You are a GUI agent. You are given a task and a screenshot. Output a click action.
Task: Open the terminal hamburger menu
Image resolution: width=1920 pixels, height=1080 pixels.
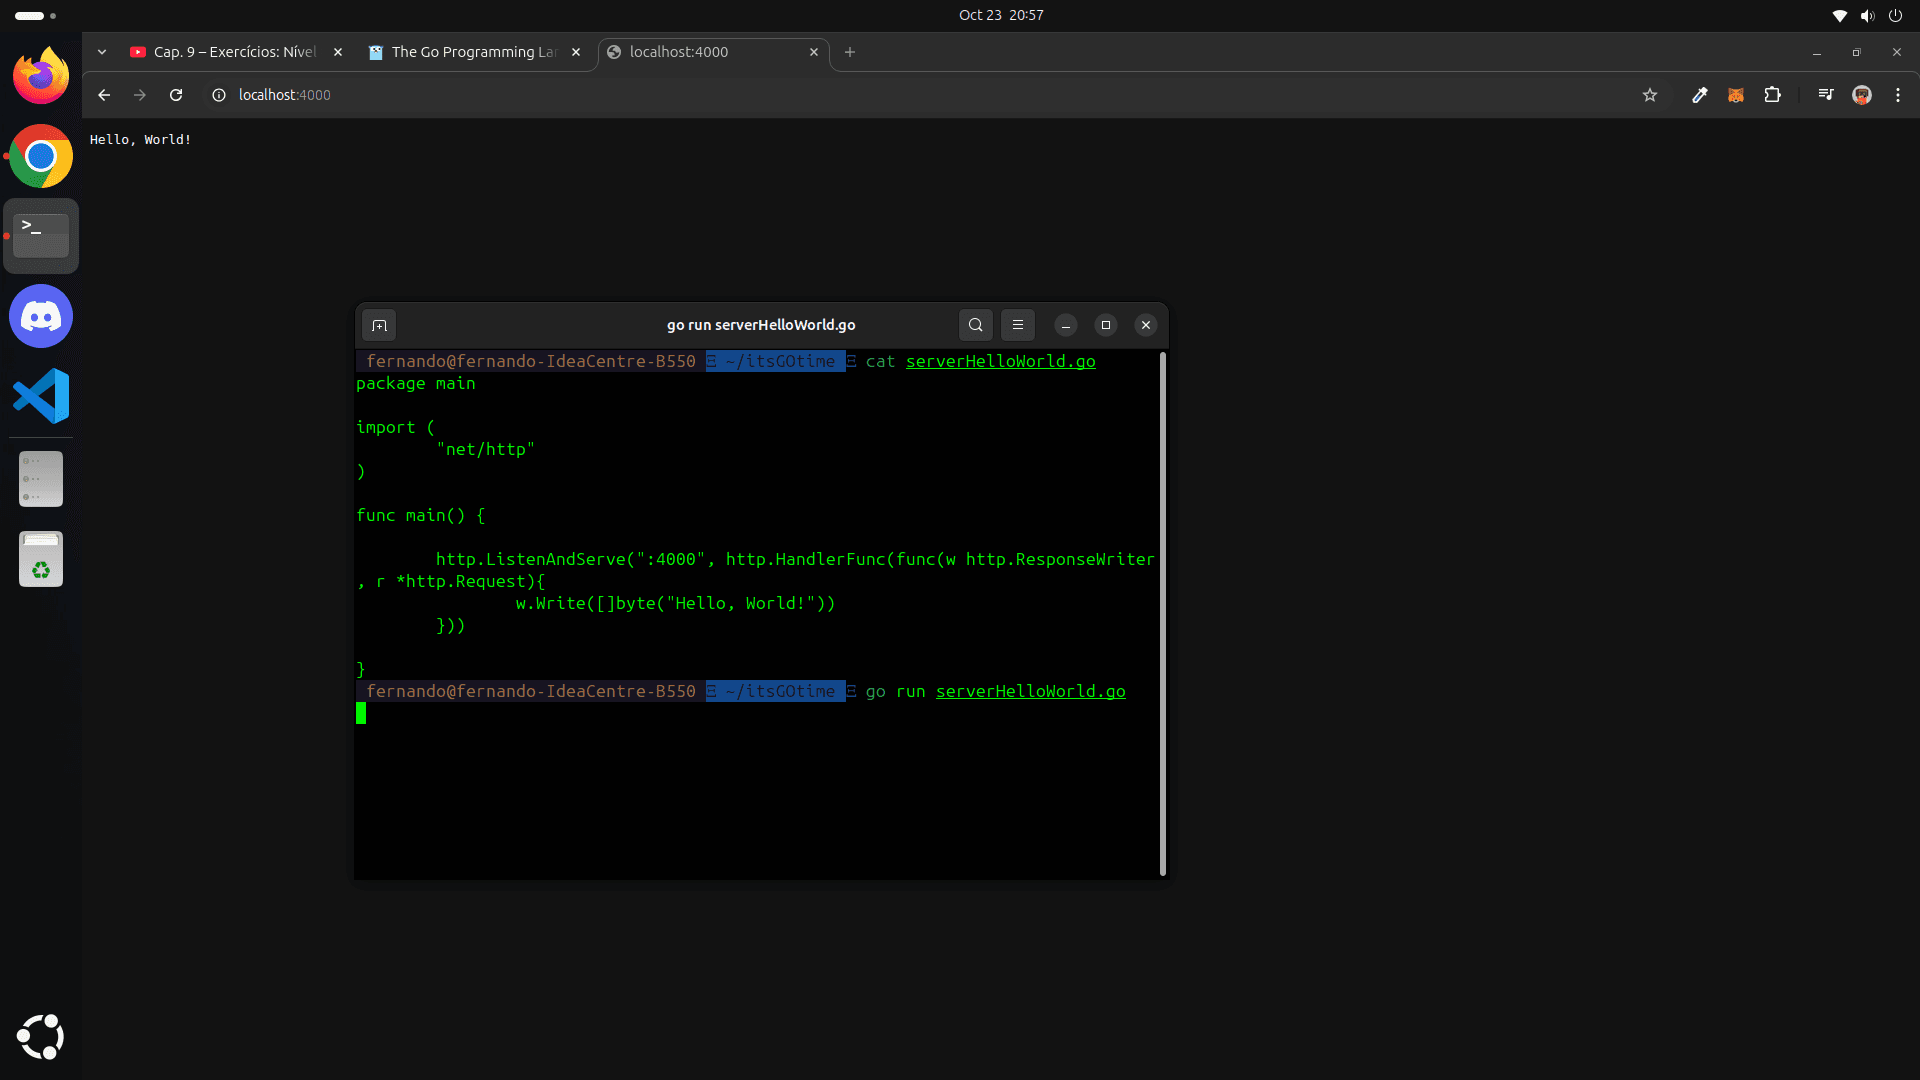click(1017, 325)
